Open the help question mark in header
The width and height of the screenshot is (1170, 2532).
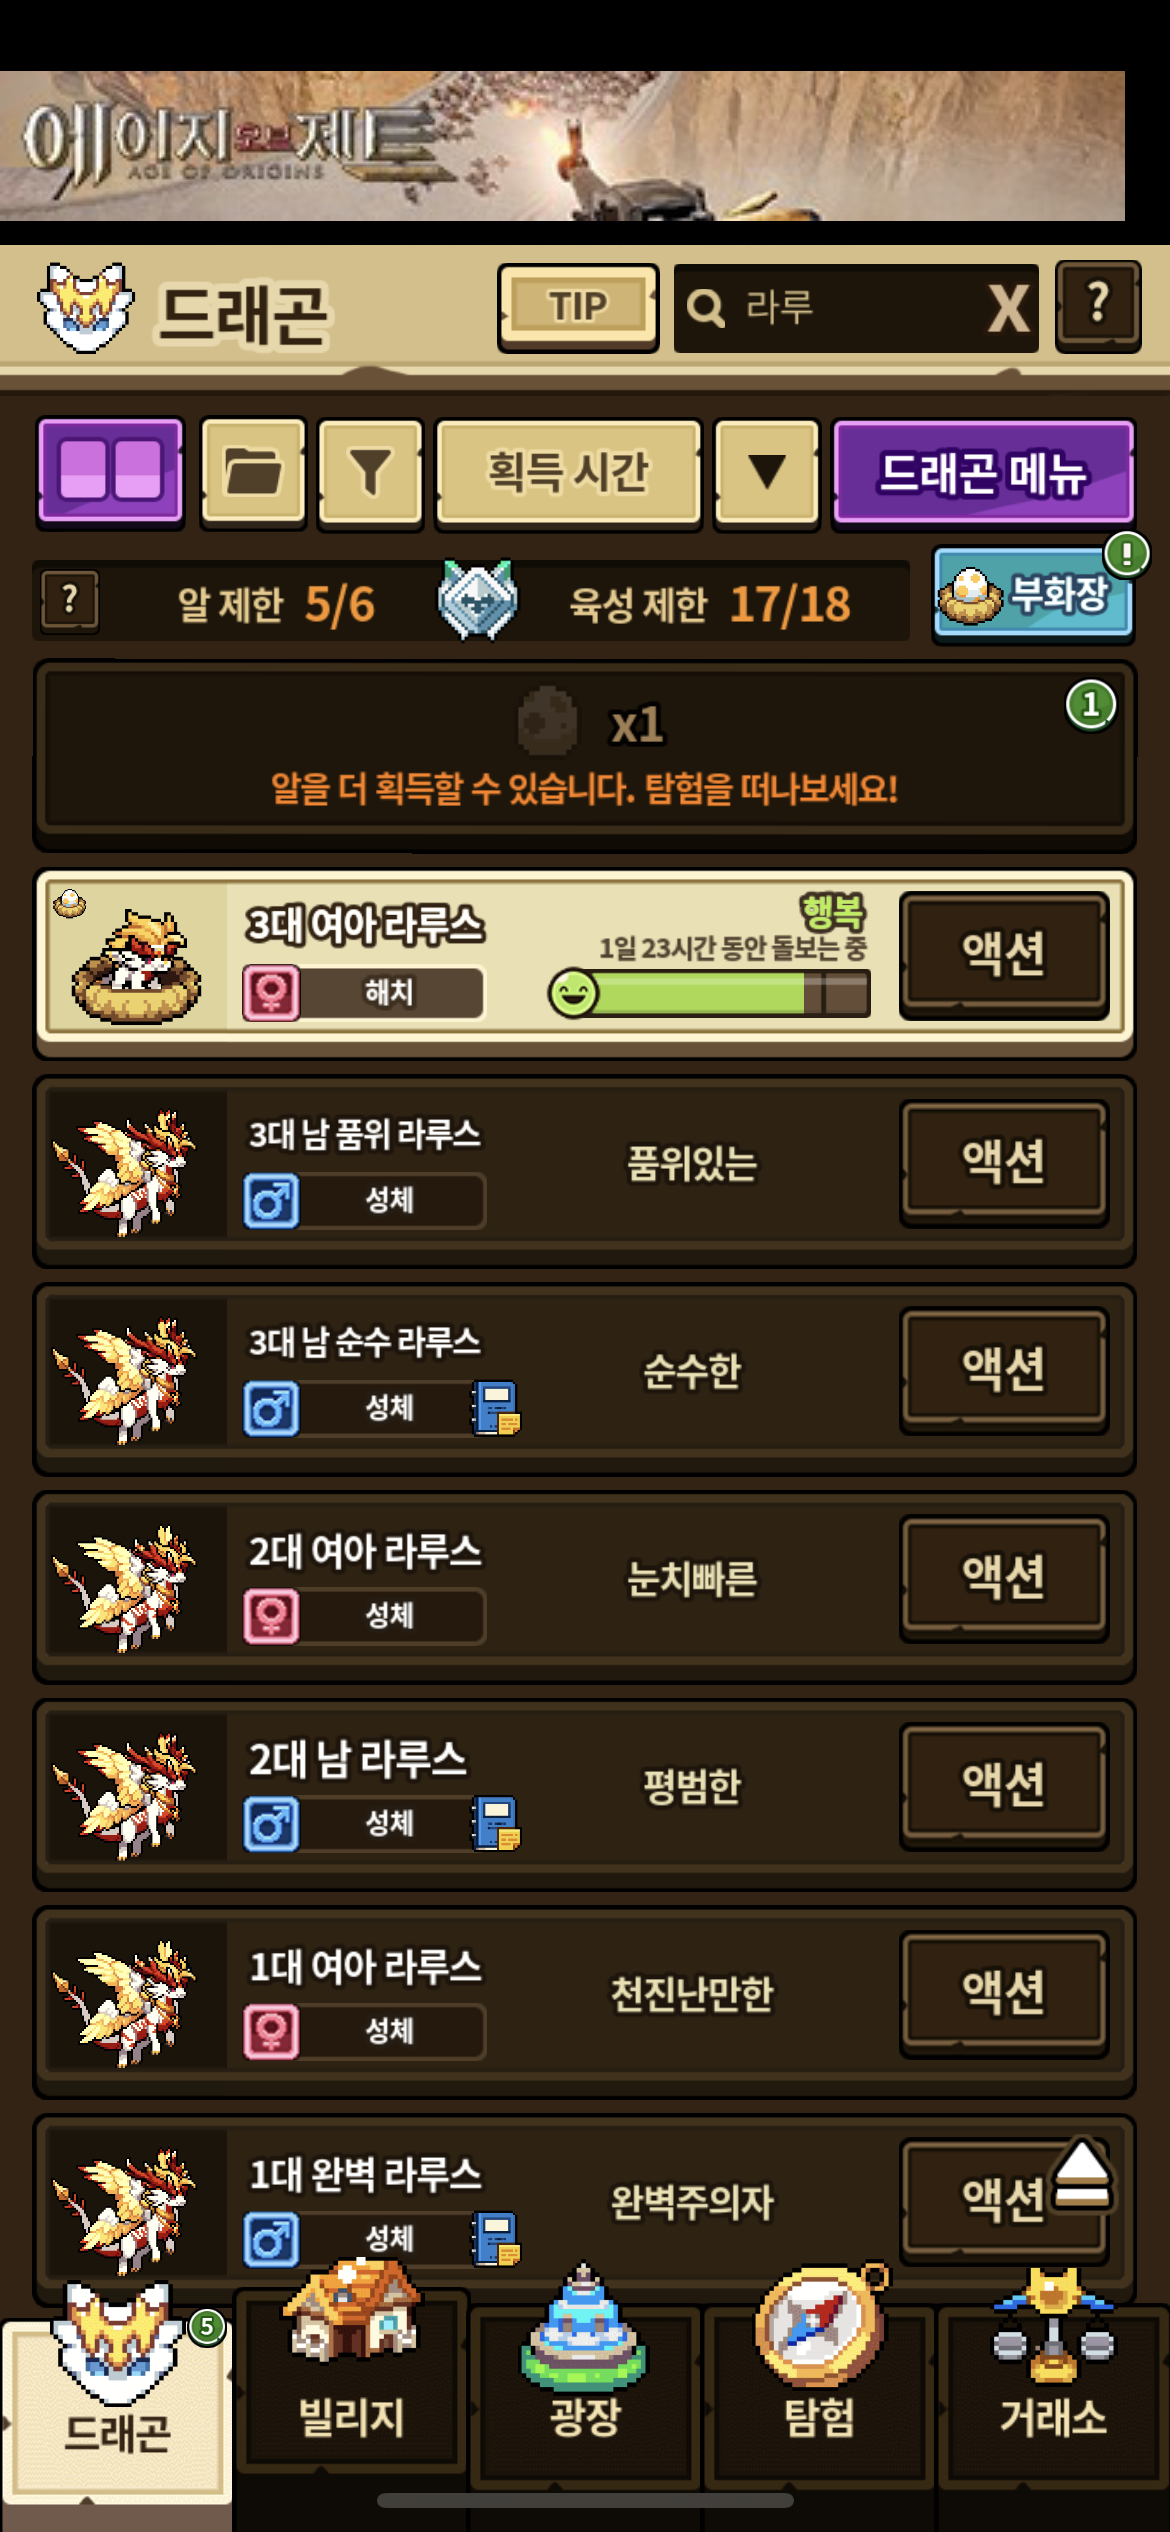(x=1098, y=306)
